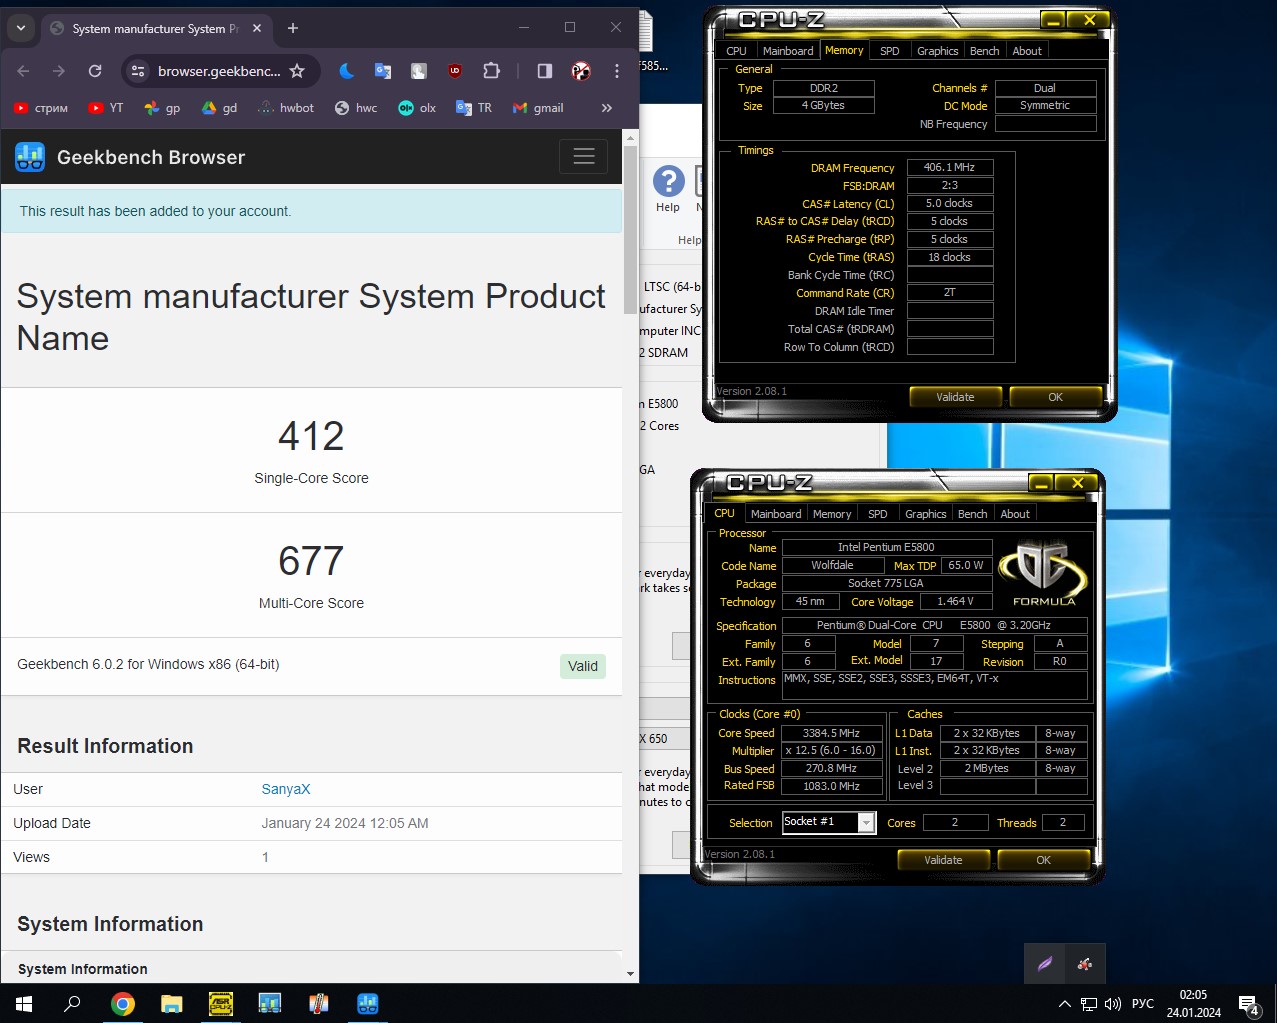
Task: Open a new Chrome tab
Action: coord(293,28)
